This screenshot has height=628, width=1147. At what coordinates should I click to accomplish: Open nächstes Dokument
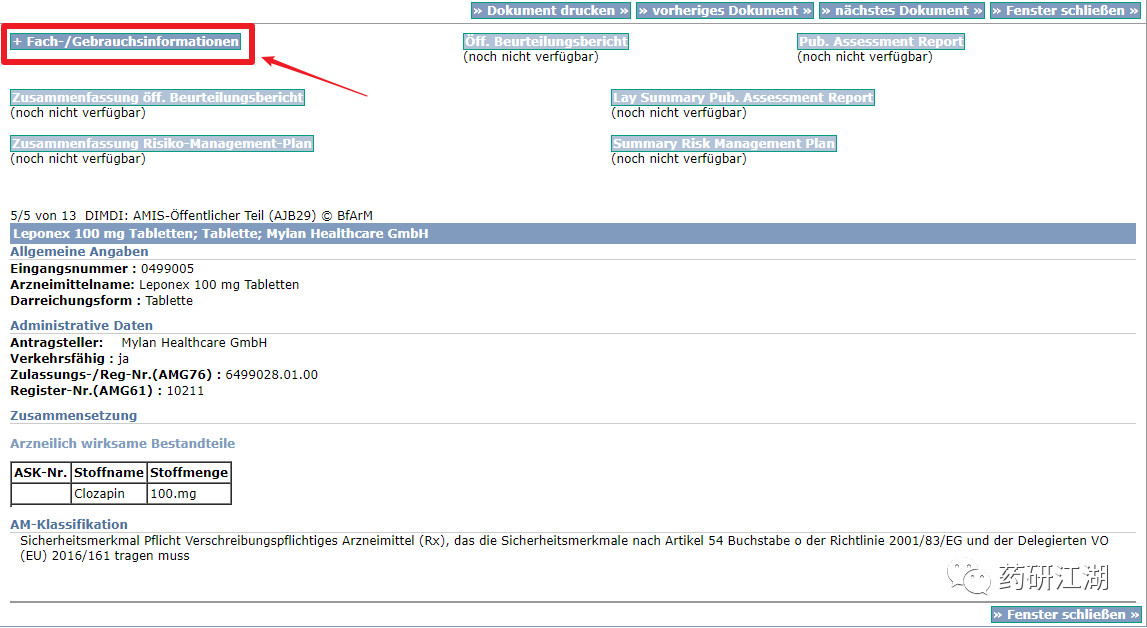click(x=902, y=10)
